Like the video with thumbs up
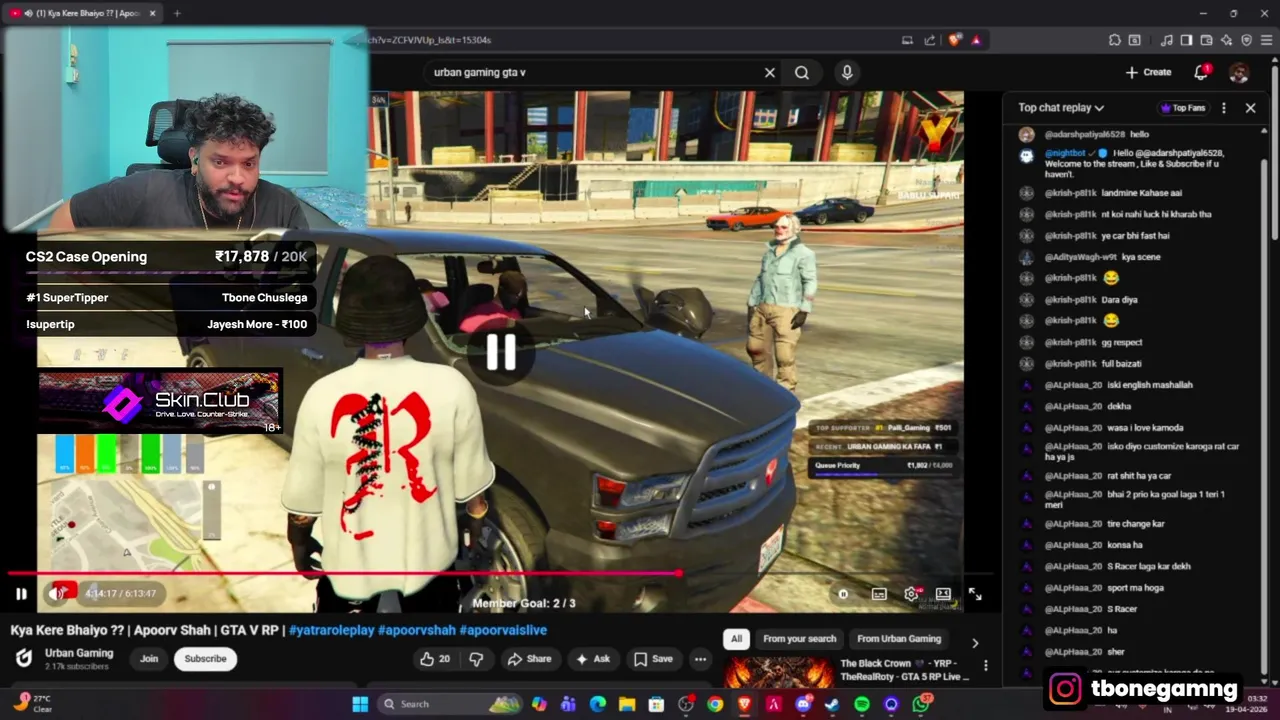This screenshot has width=1280, height=720. [434, 659]
